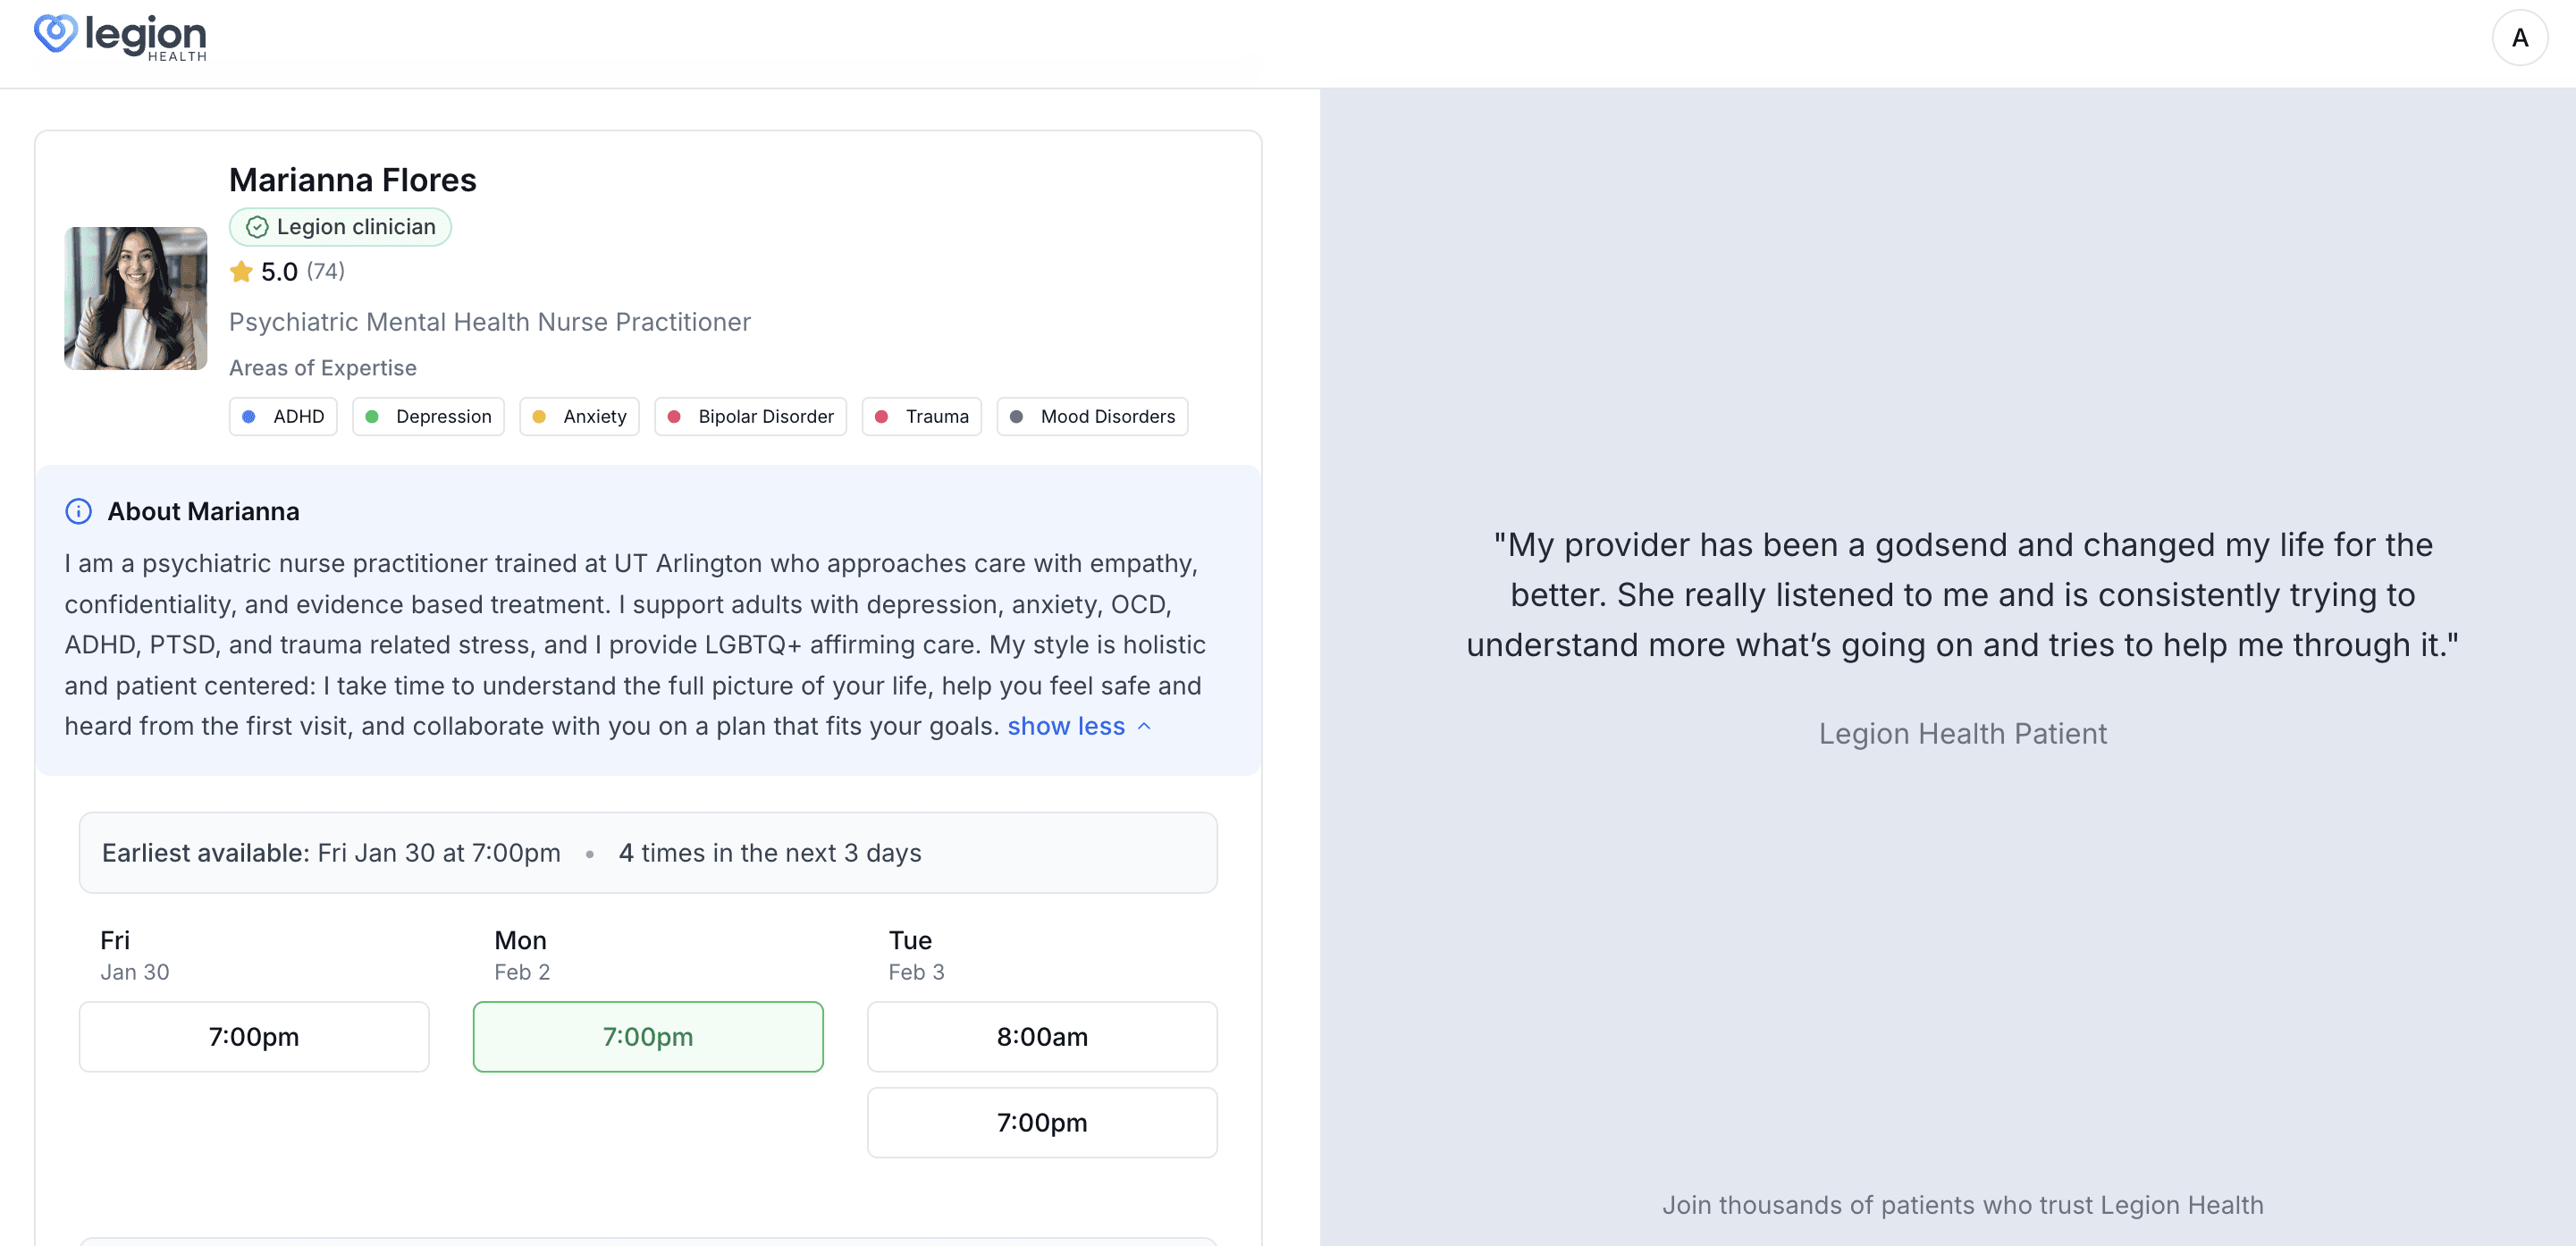Click the gold star rating icon

click(241, 272)
